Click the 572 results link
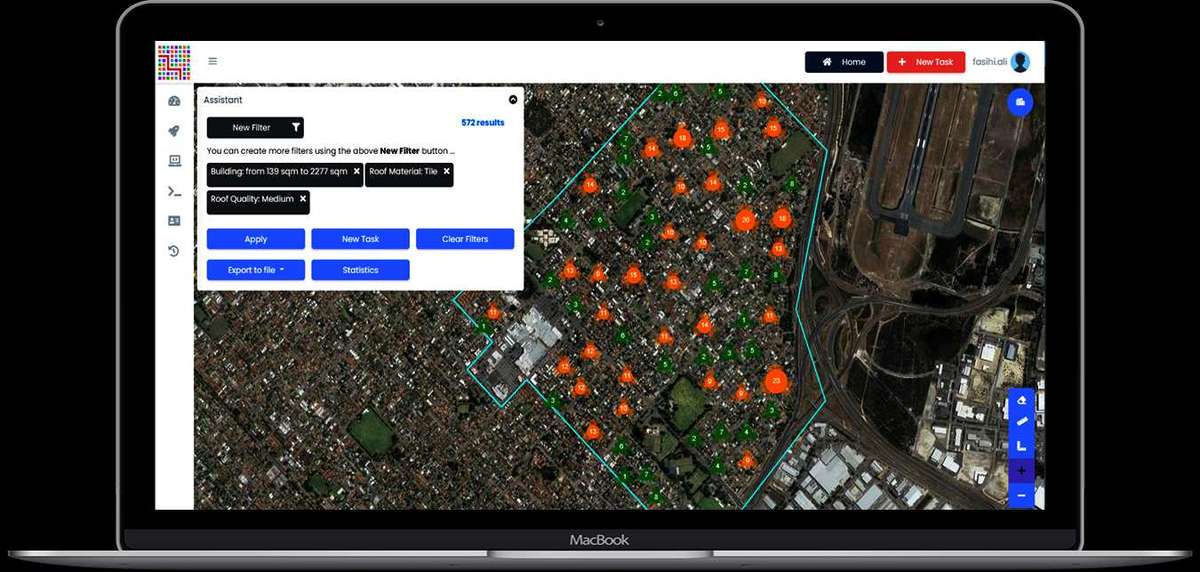 [x=483, y=123]
